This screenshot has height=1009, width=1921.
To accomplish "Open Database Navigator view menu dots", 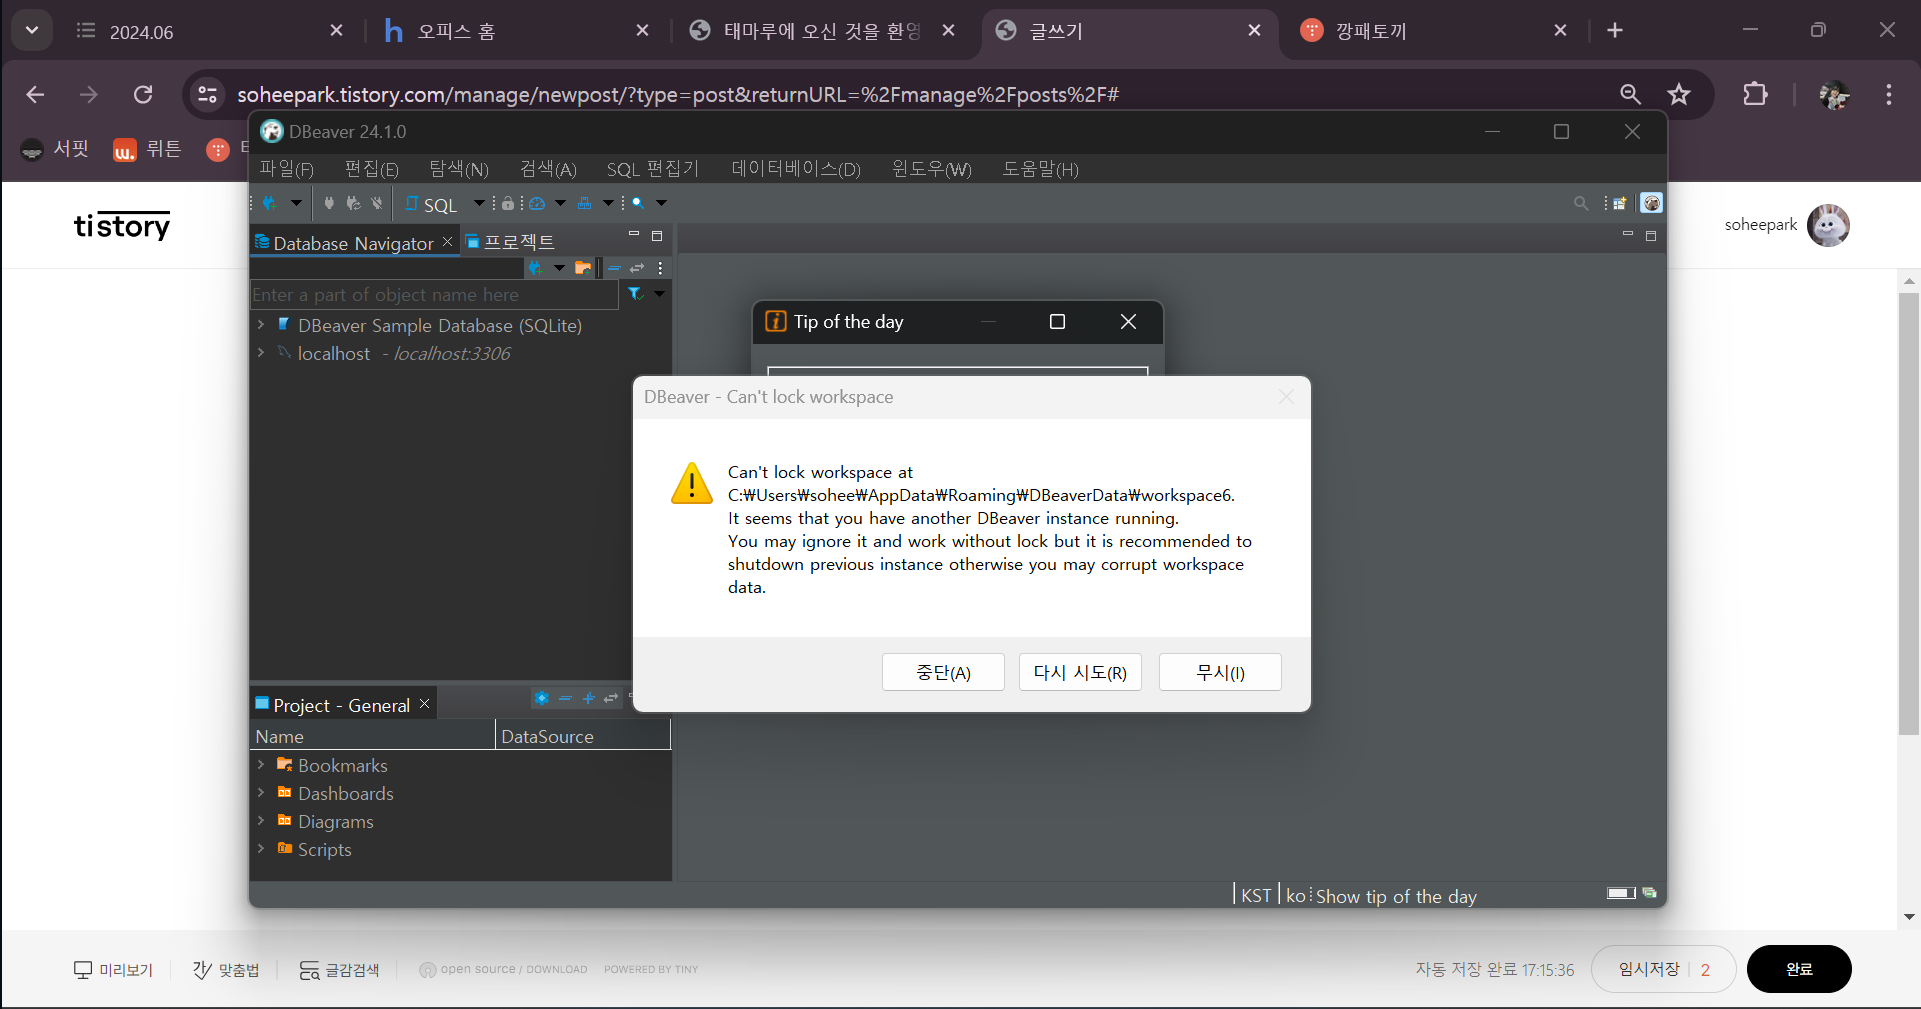I will 660,267.
